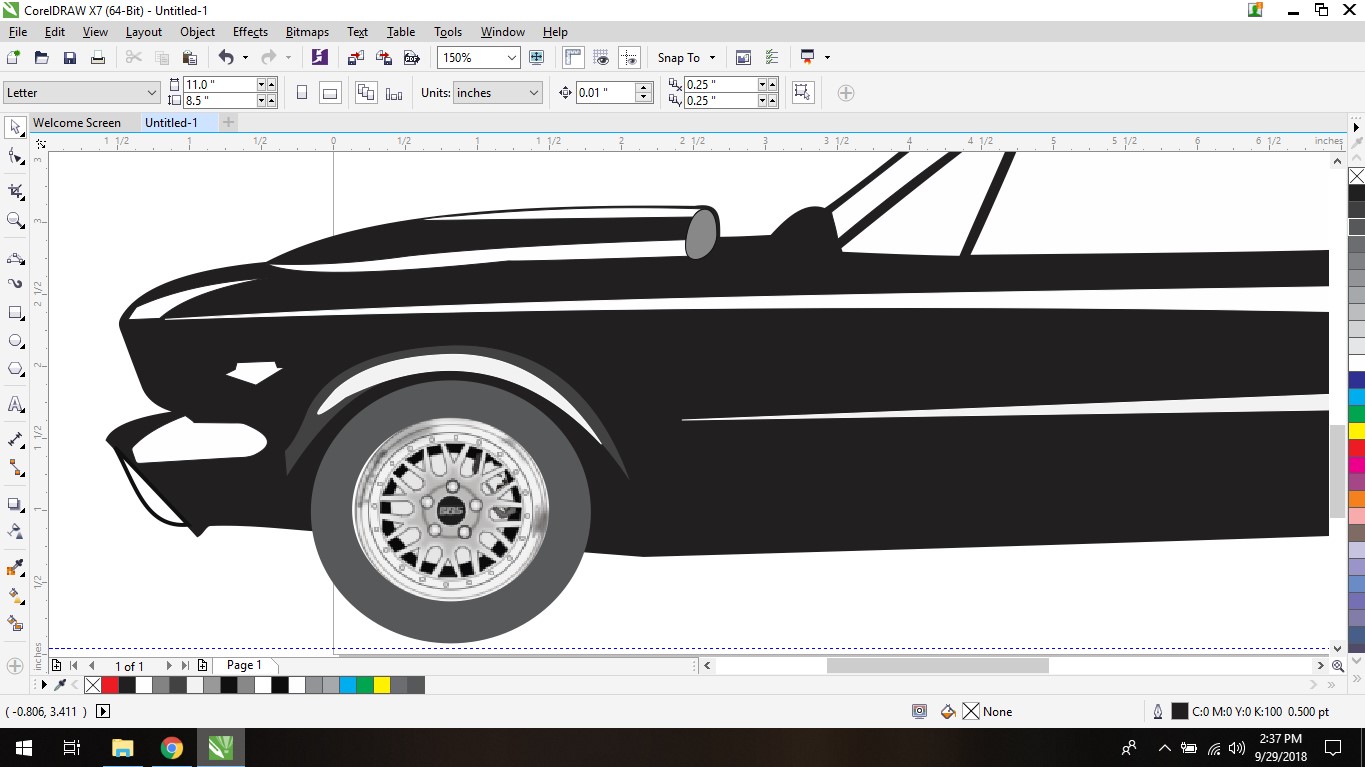Activate the Text tool

point(15,405)
